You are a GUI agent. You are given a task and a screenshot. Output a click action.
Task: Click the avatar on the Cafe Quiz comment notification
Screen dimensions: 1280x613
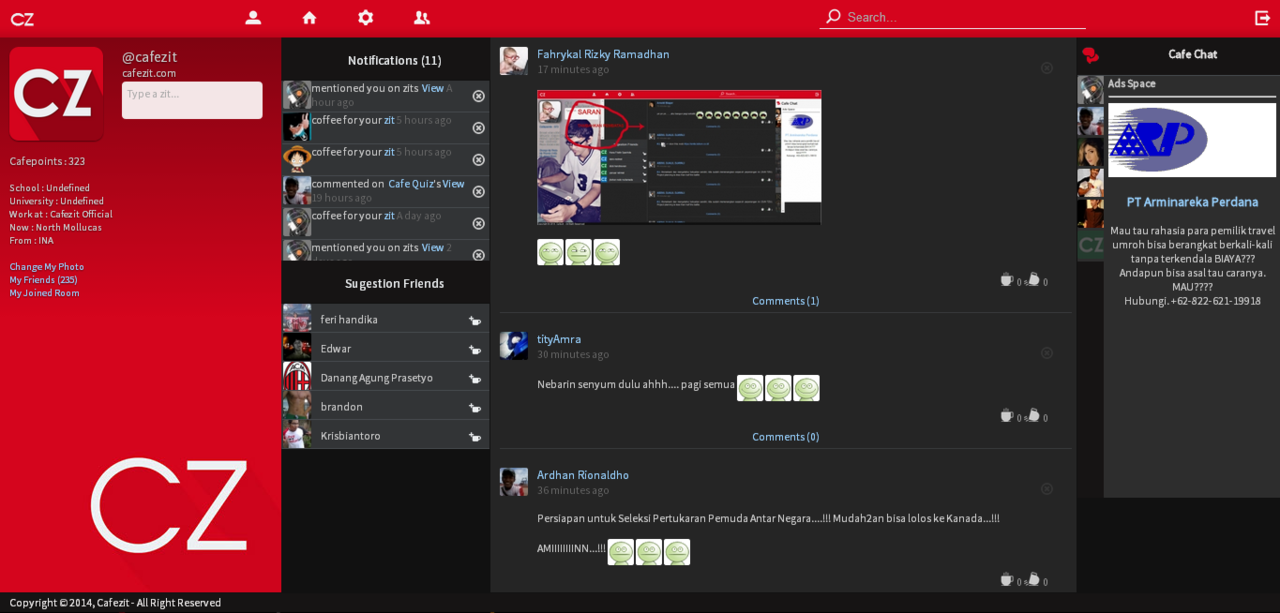tap(297, 191)
